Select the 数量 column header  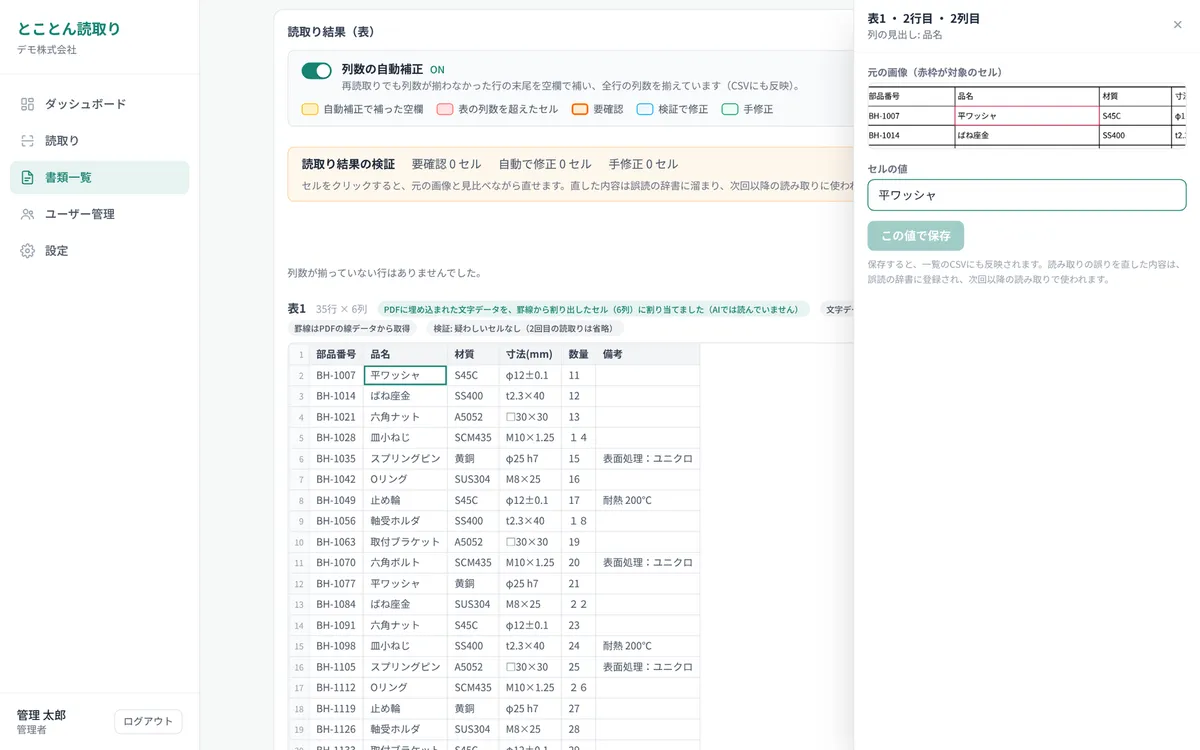(579, 354)
